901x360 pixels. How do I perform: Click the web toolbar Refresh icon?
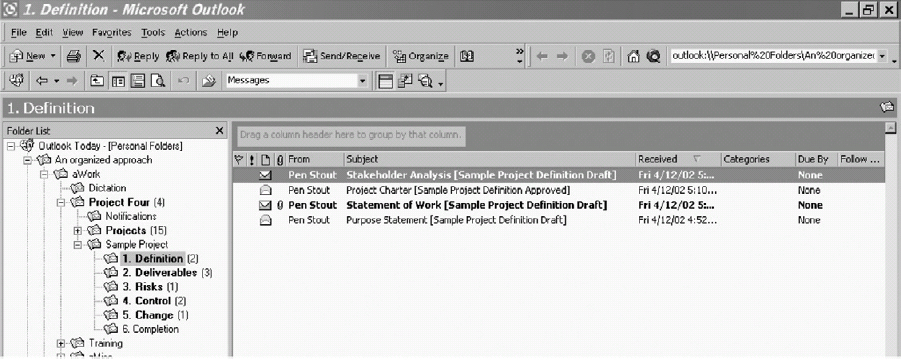tap(609, 56)
